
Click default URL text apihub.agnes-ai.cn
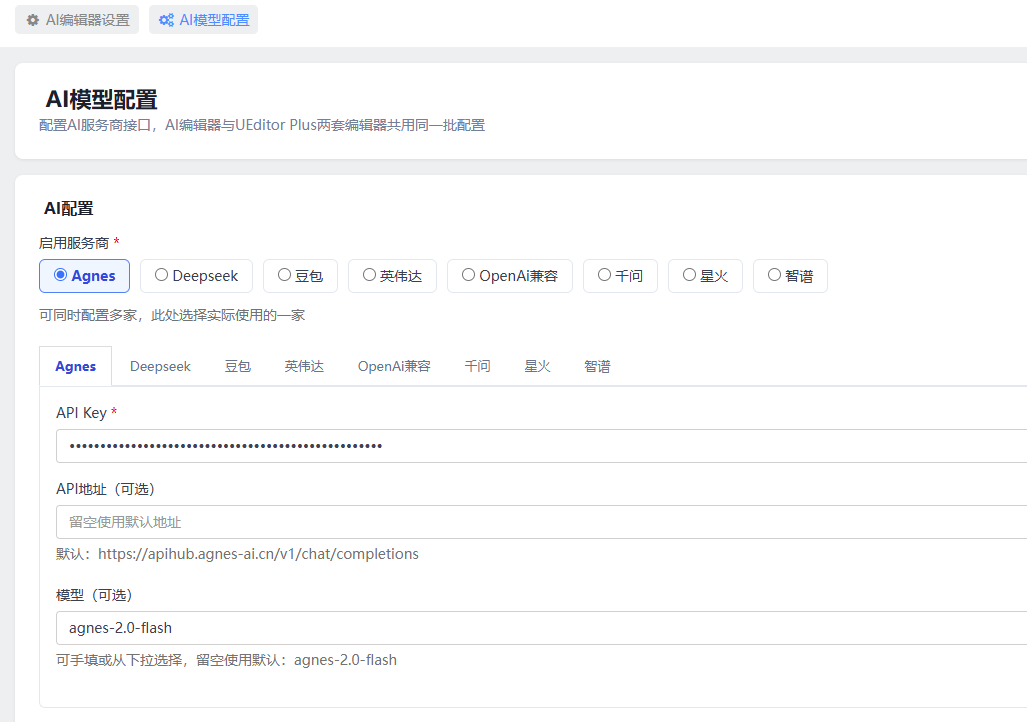click(x=258, y=554)
